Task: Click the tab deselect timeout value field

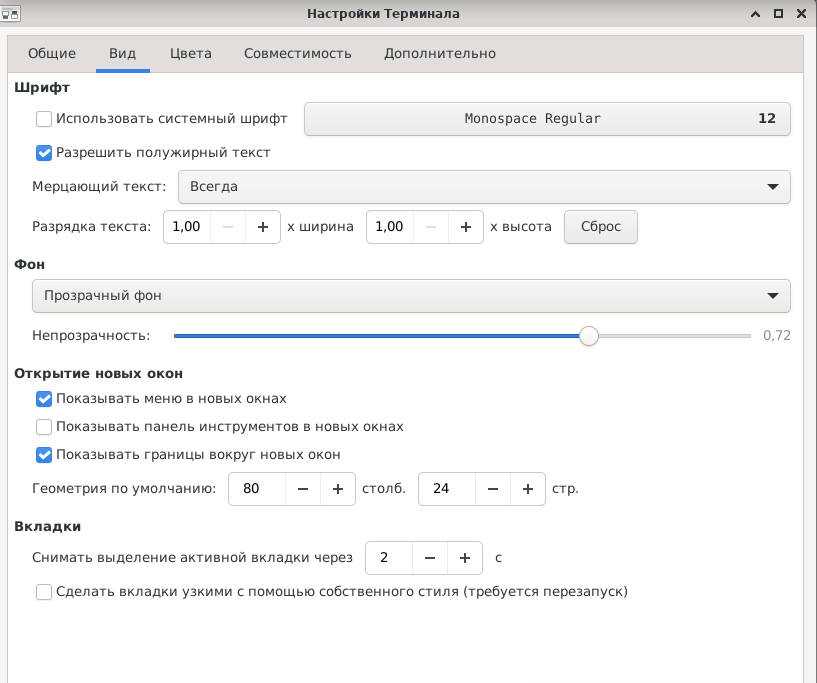Action: pos(388,558)
